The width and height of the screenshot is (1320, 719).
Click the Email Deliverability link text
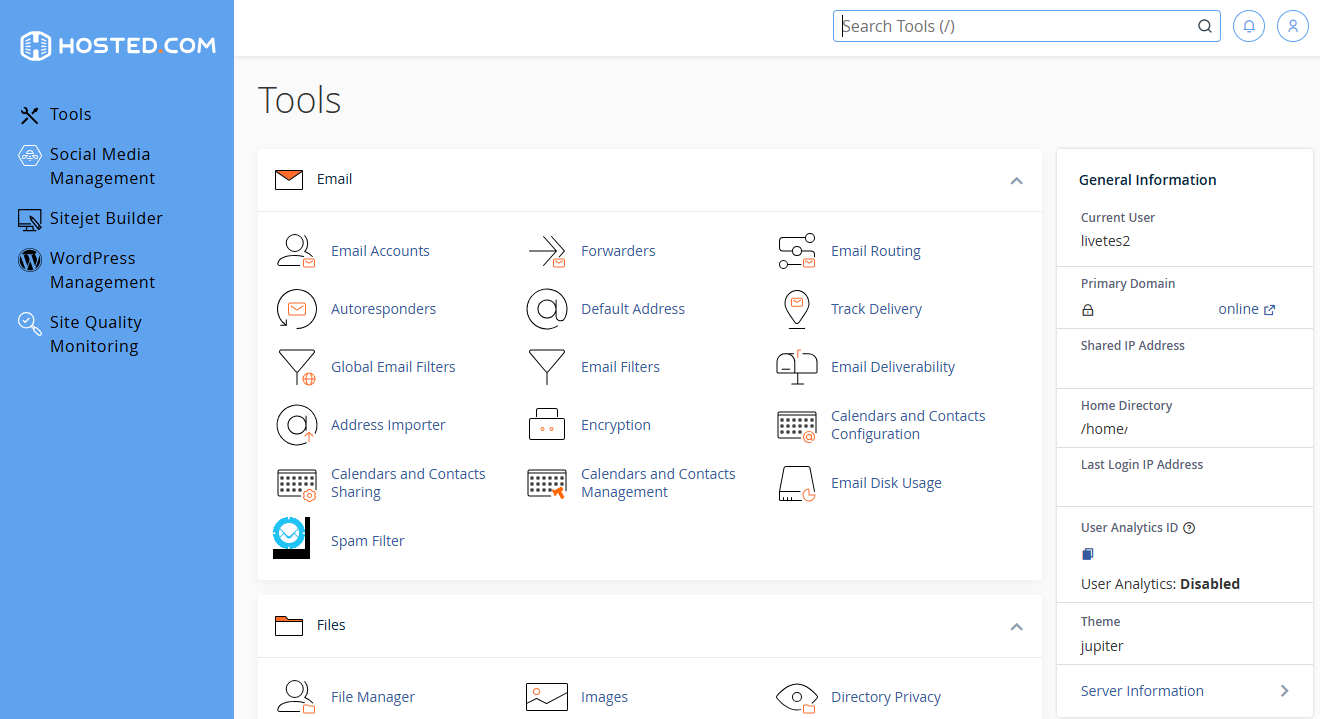893,367
